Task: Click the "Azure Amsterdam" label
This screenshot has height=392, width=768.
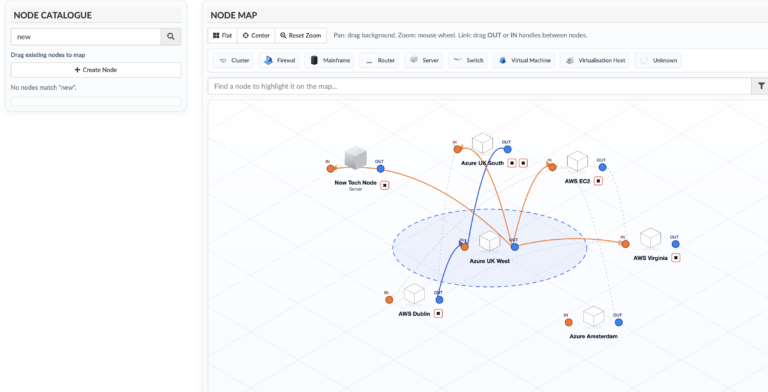Action: click(594, 336)
